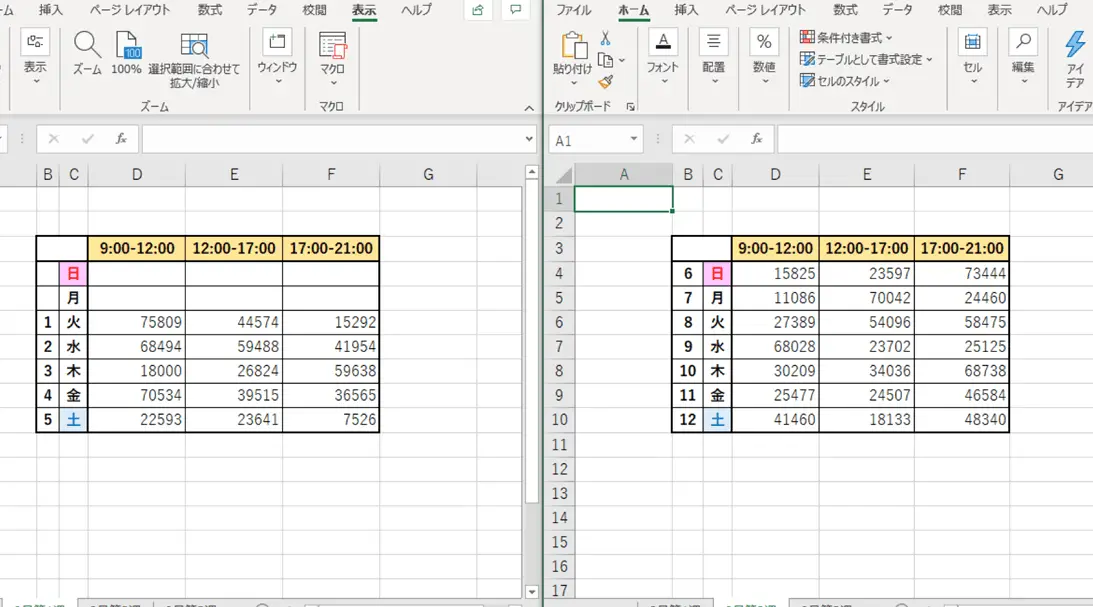Screen dimensions: 1093x607
Task: Click the Paste (貼り付け) clipboard icon
Action: point(573,46)
